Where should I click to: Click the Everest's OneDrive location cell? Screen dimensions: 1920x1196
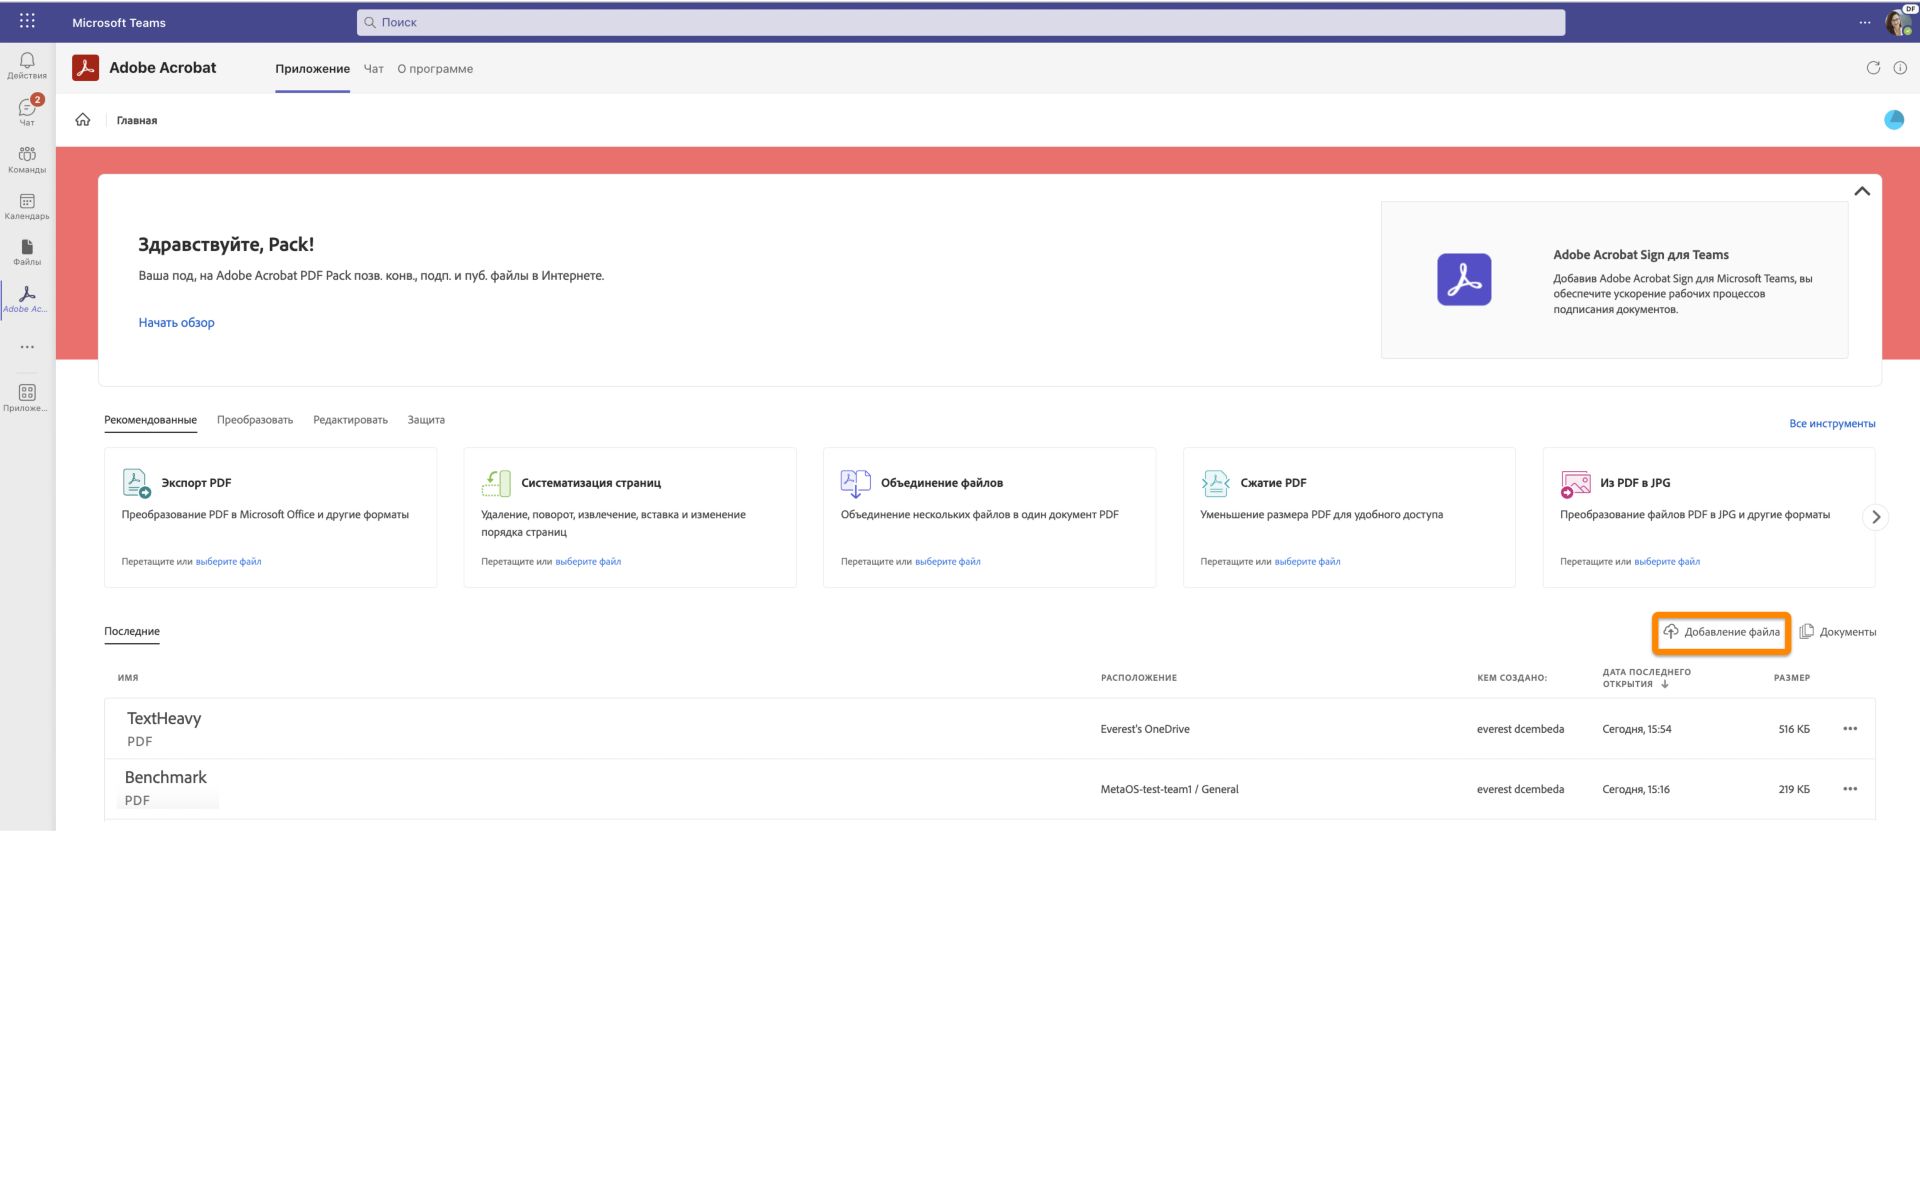point(1145,729)
